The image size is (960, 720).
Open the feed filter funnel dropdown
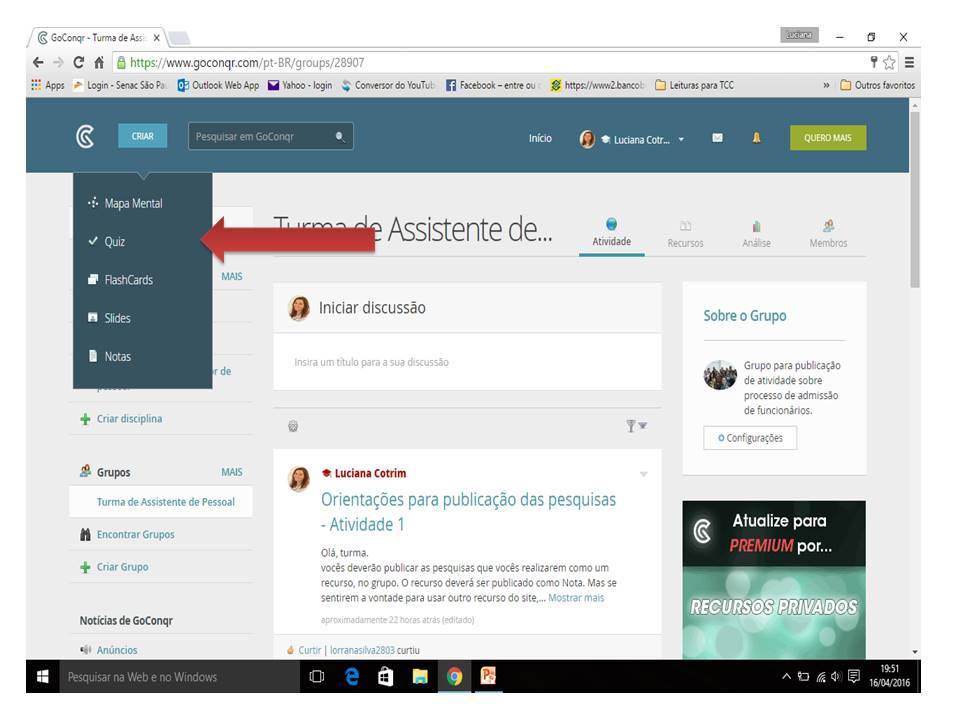(636, 426)
